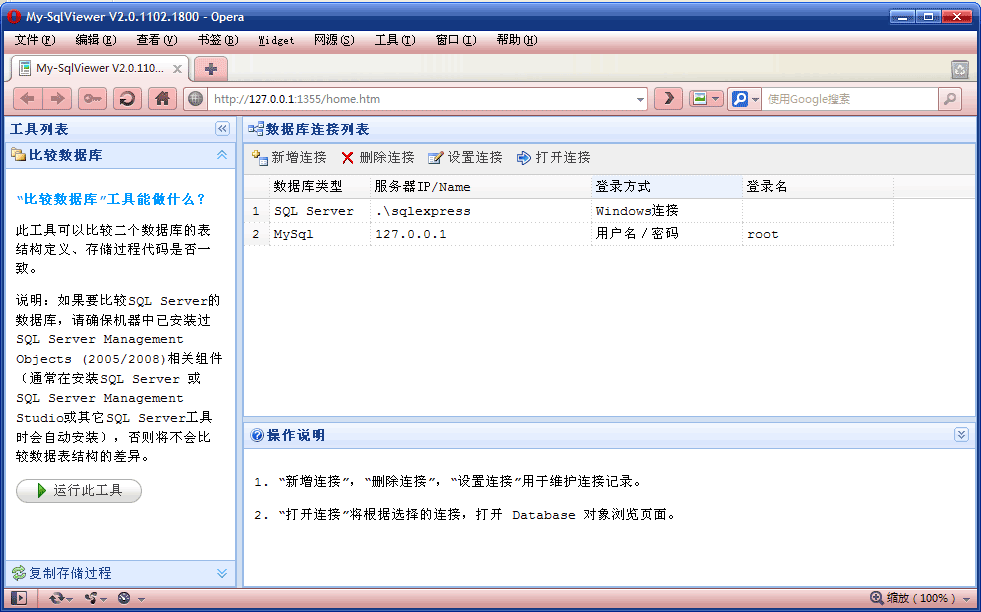
Task: Open the image display mode dropdown arrow
Action: tap(716, 99)
